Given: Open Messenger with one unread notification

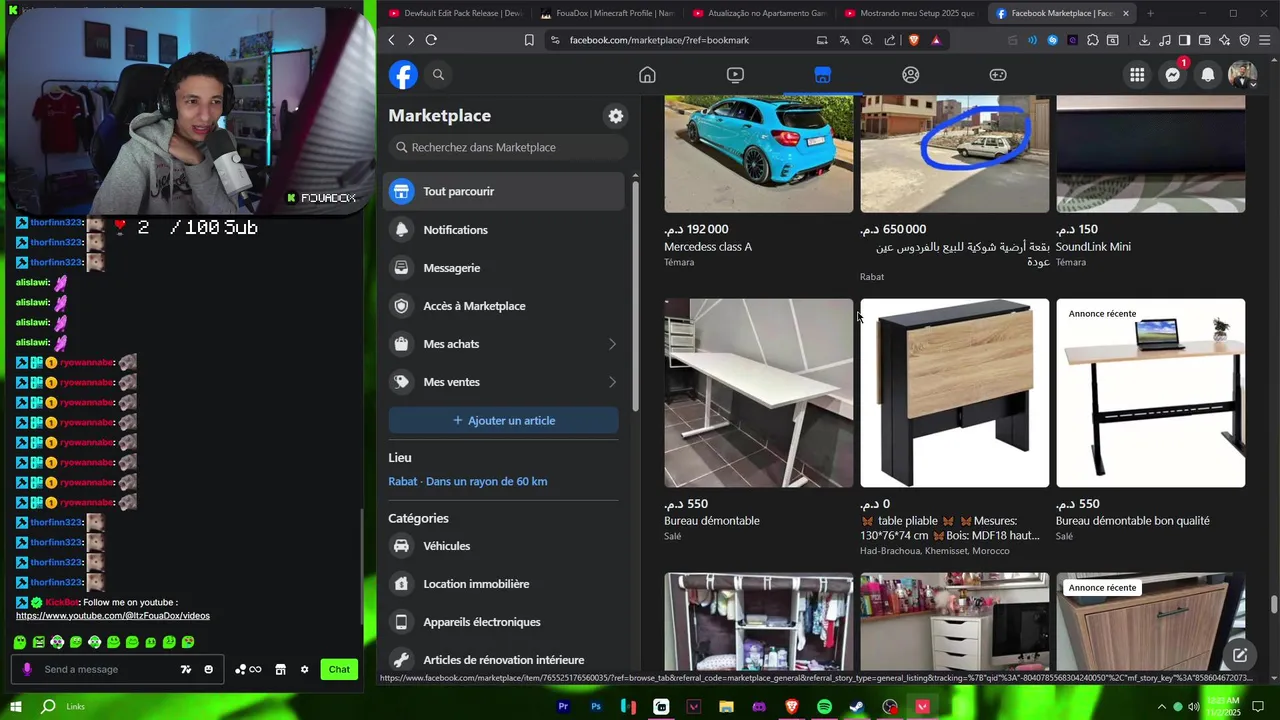Looking at the screenshot, I should click(x=1173, y=75).
